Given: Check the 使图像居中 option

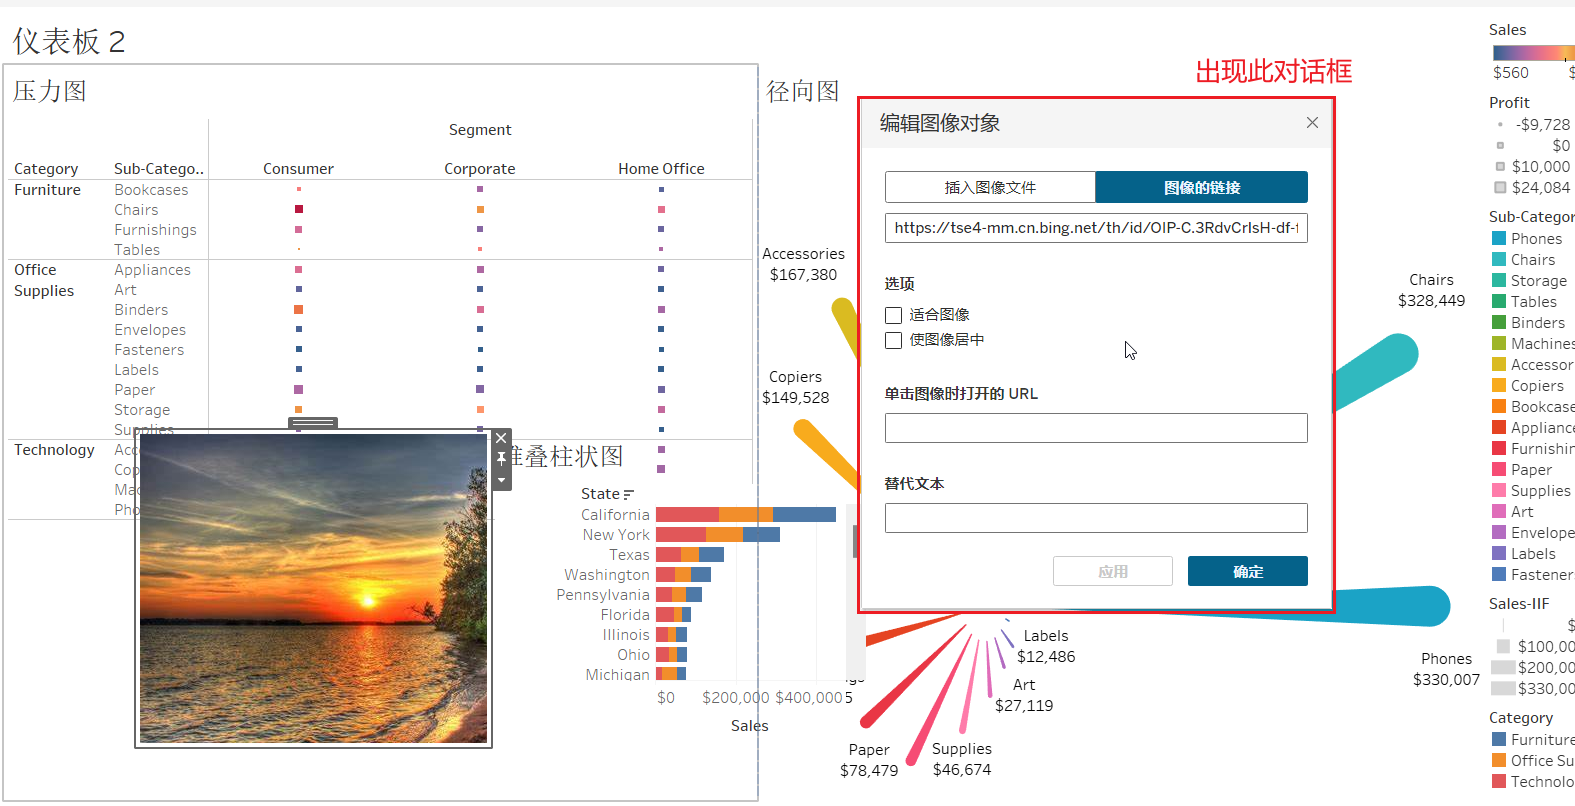Looking at the screenshot, I should pyautogui.click(x=894, y=340).
